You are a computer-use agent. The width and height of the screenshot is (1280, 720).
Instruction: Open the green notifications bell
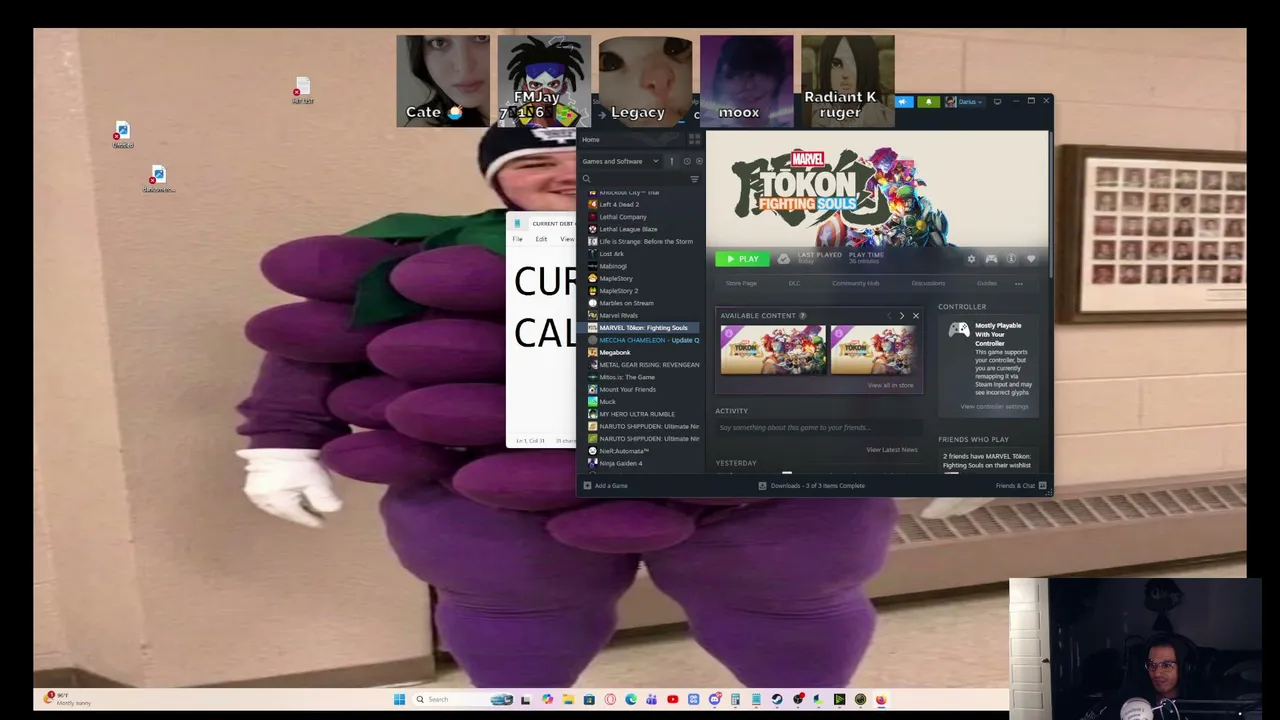click(928, 102)
